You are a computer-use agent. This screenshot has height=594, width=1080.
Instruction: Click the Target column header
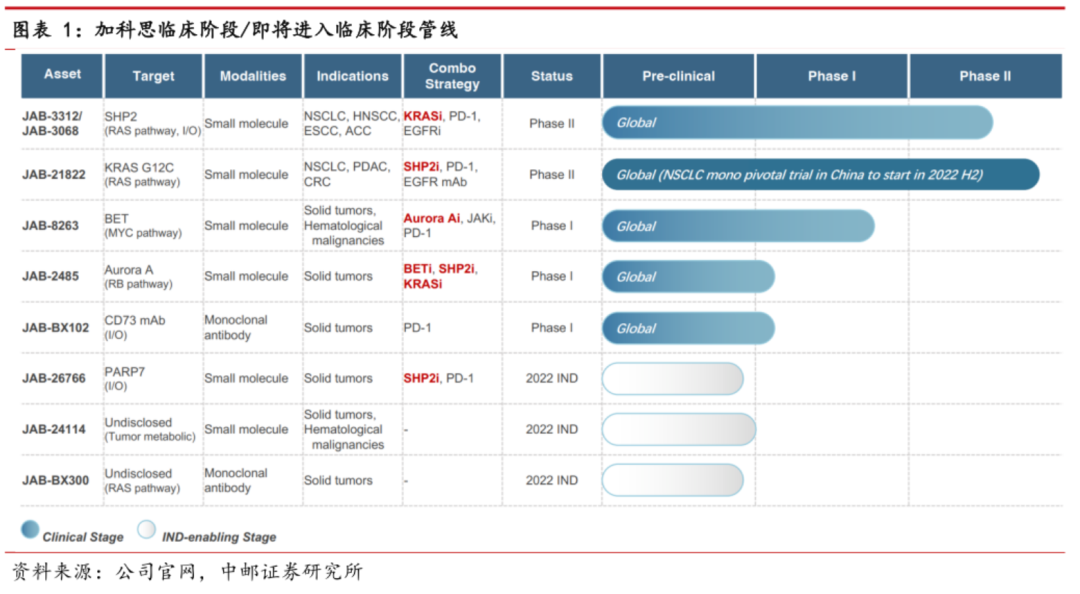point(153,76)
